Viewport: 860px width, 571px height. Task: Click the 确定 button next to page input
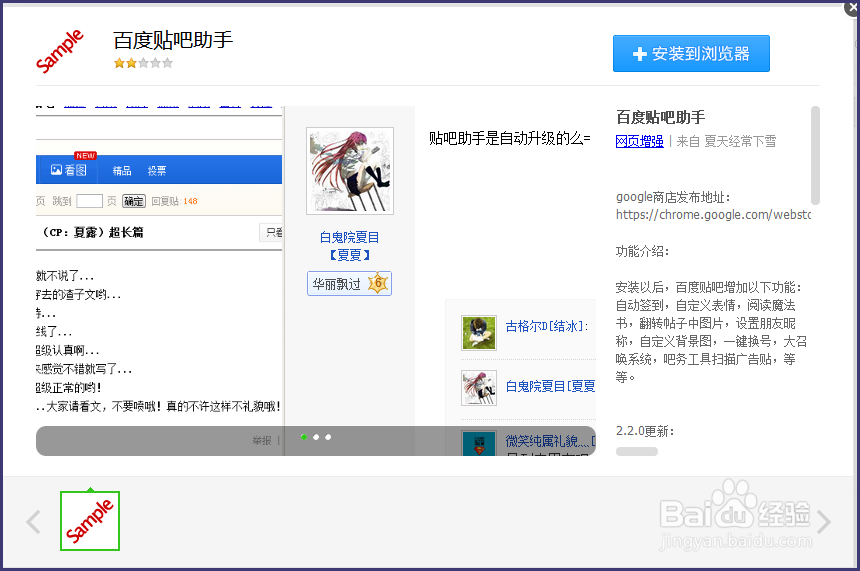[134, 201]
